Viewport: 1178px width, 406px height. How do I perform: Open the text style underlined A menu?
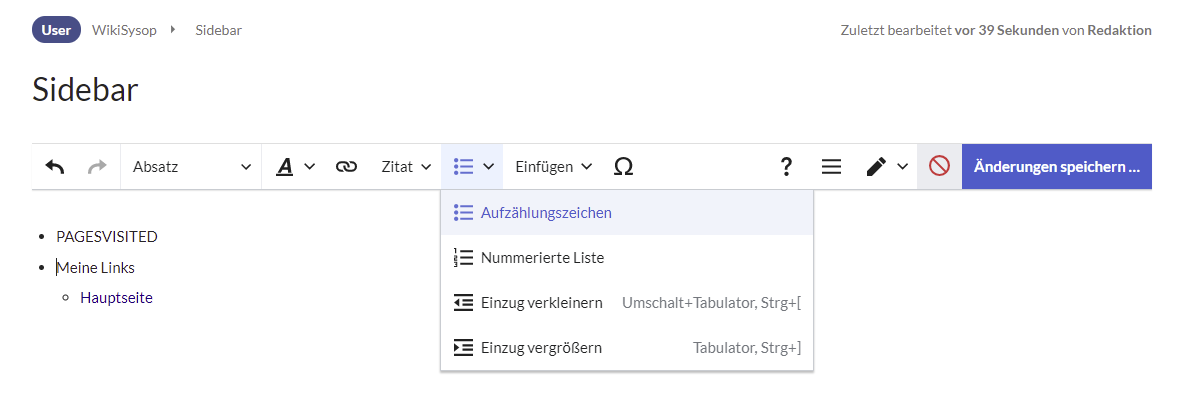[294, 167]
